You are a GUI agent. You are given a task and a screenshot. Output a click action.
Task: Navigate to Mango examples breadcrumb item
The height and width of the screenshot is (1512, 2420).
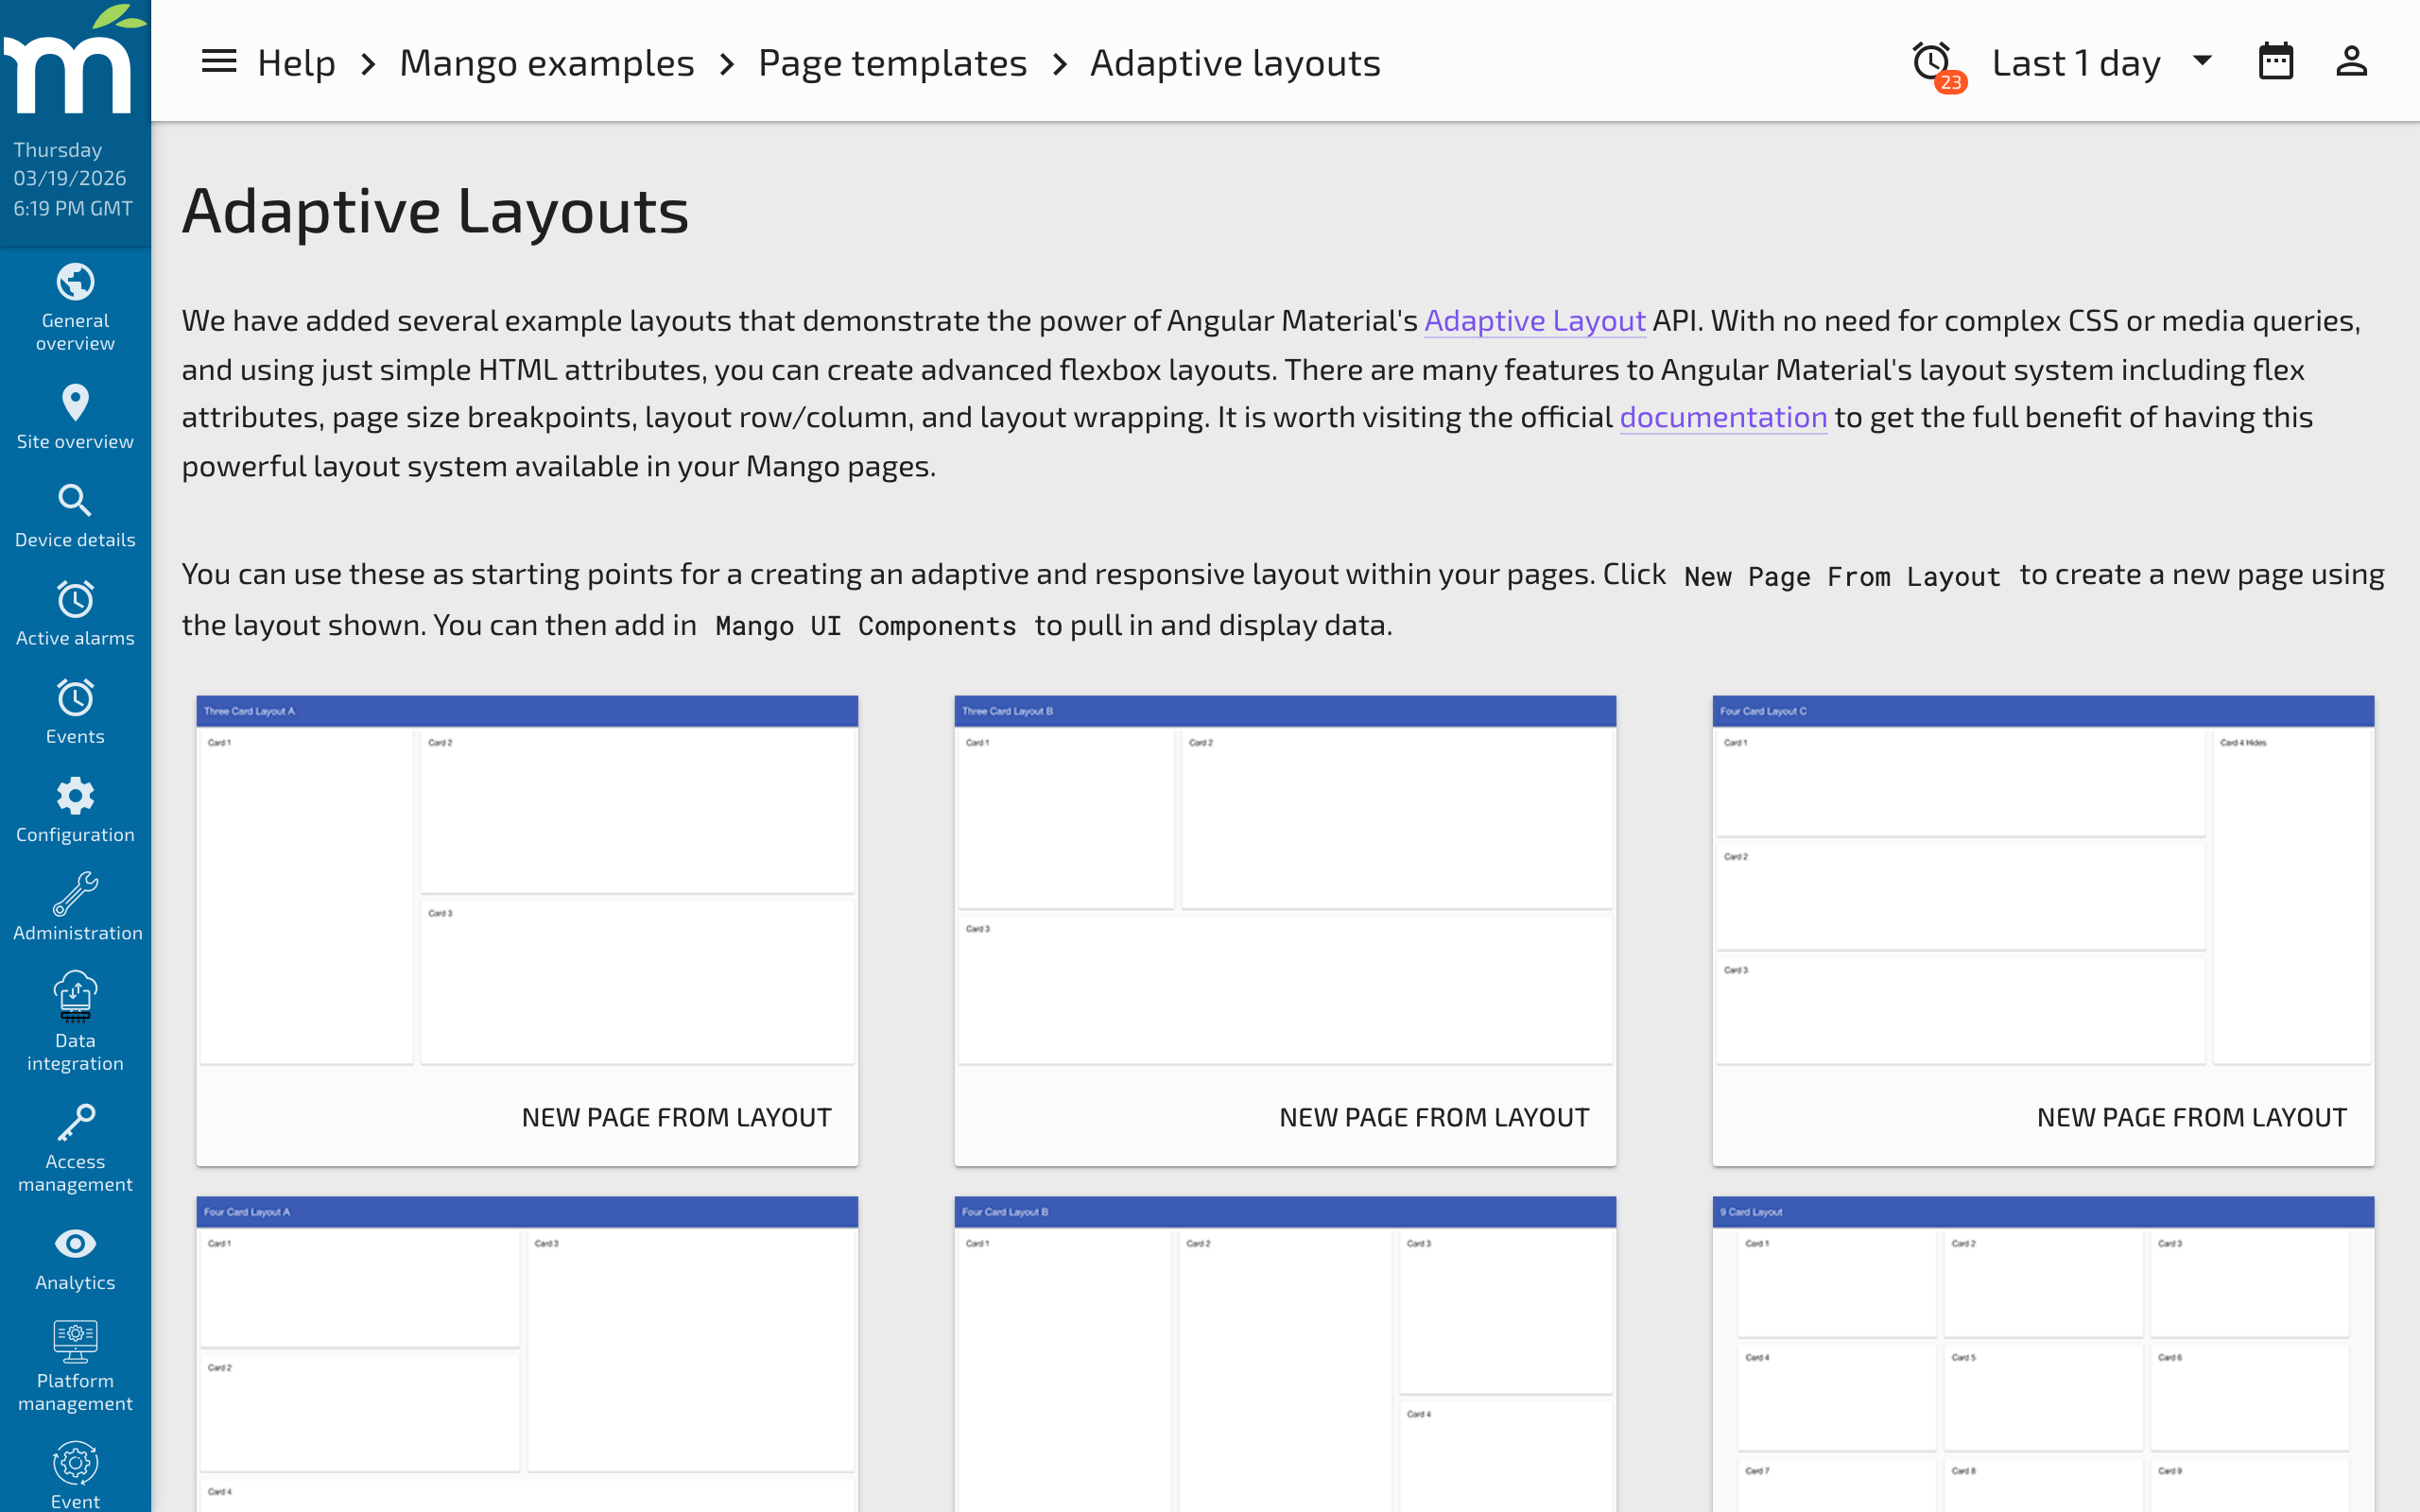tap(546, 61)
